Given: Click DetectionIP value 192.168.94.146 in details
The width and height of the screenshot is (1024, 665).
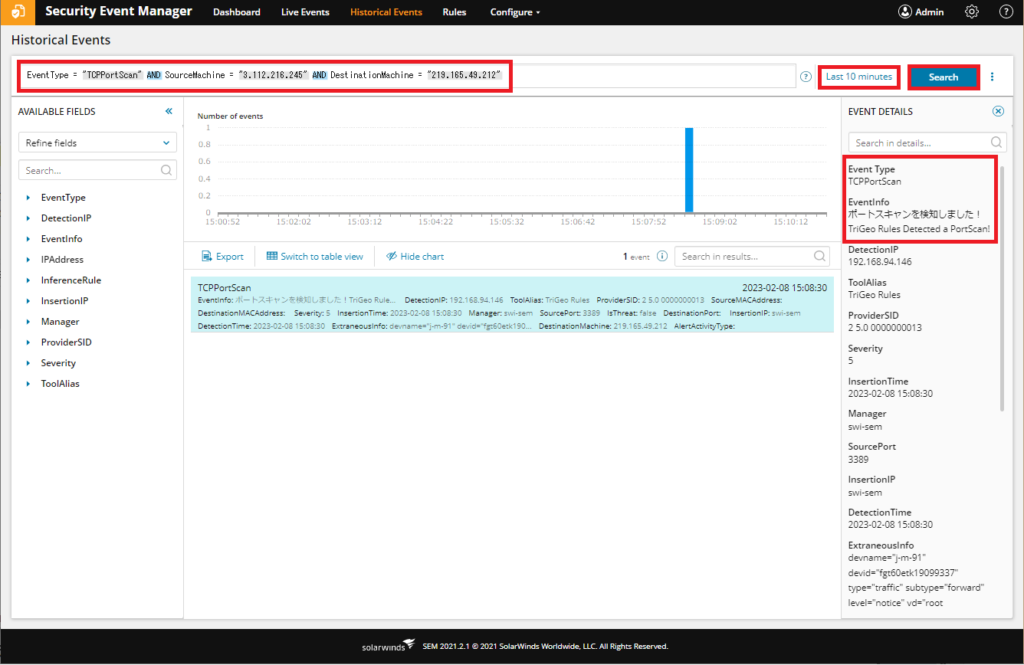Looking at the screenshot, I should [880, 262].
